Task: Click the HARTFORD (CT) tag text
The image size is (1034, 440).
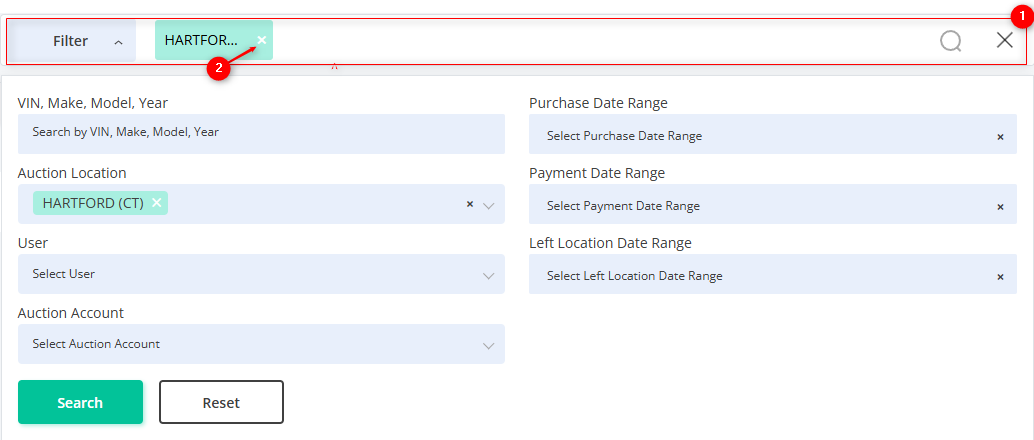Action: point(93,203)
